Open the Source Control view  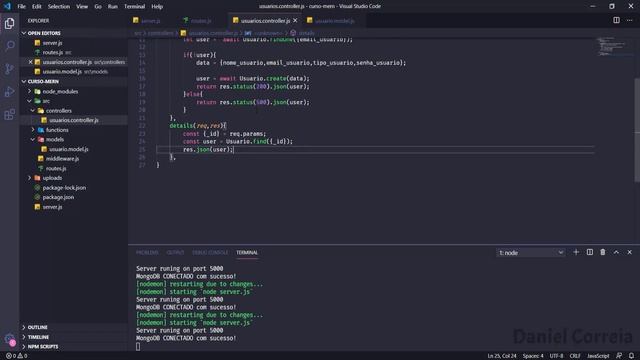(9, 69)
